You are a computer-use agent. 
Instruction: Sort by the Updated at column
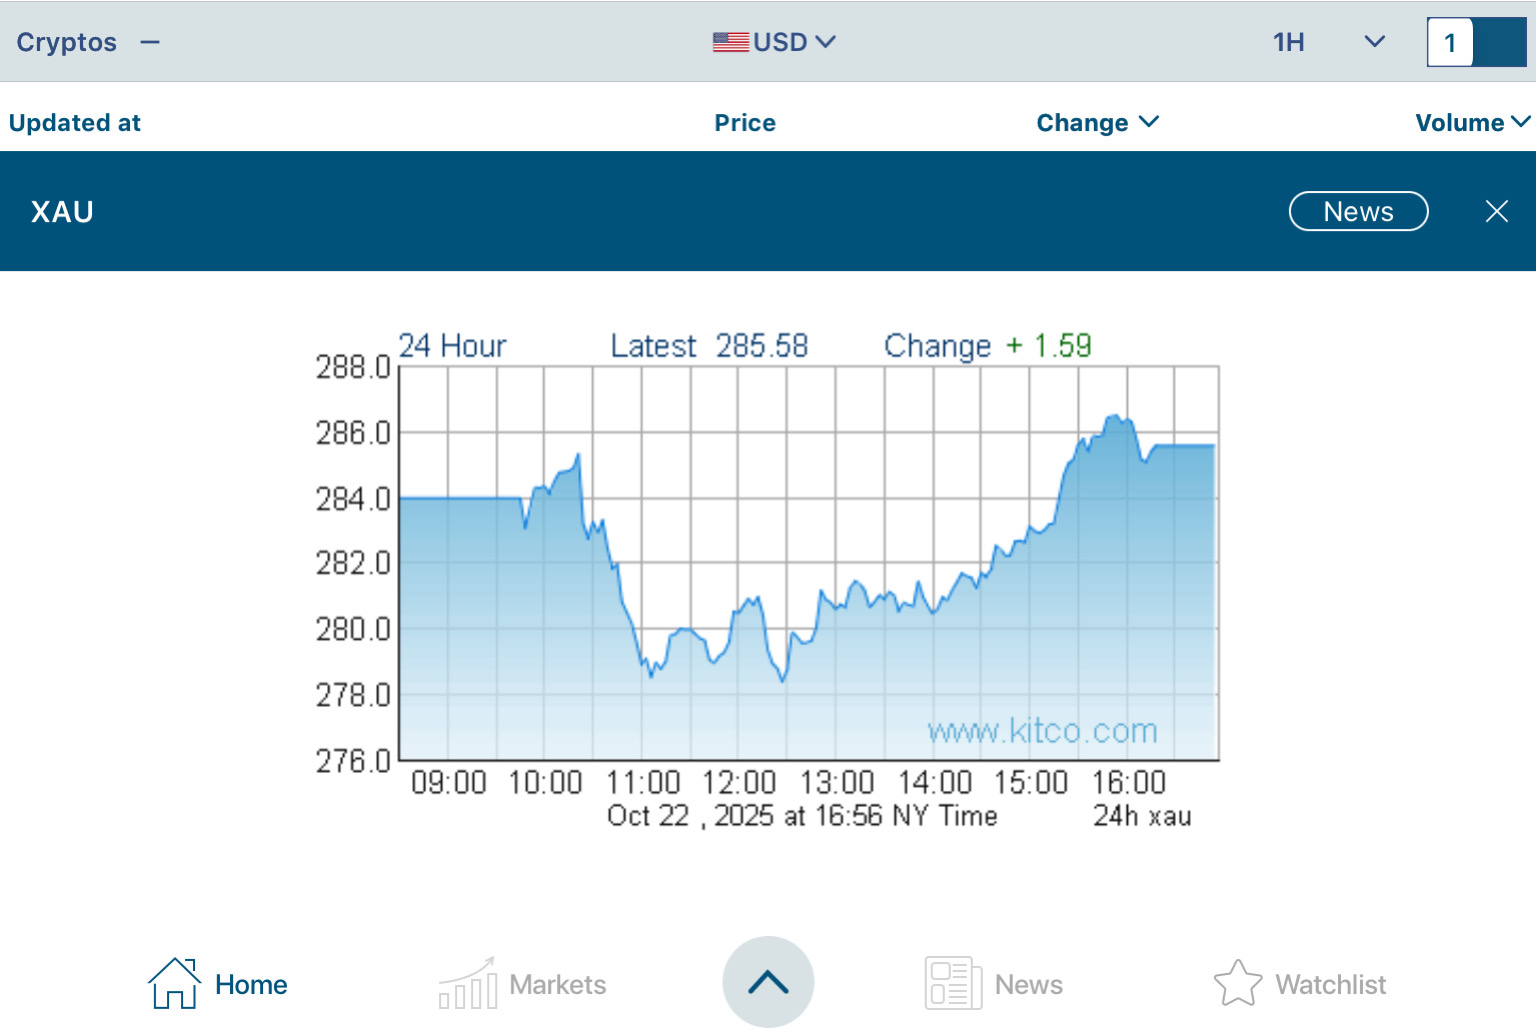[75, 123]
